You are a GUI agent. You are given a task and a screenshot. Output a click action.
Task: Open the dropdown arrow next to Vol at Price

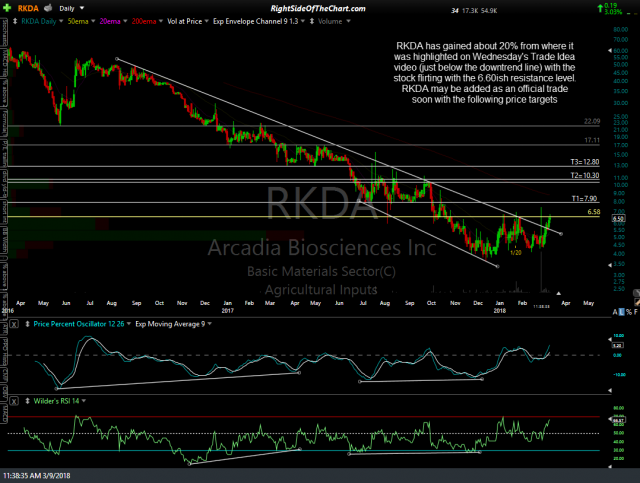click(207, 21)
